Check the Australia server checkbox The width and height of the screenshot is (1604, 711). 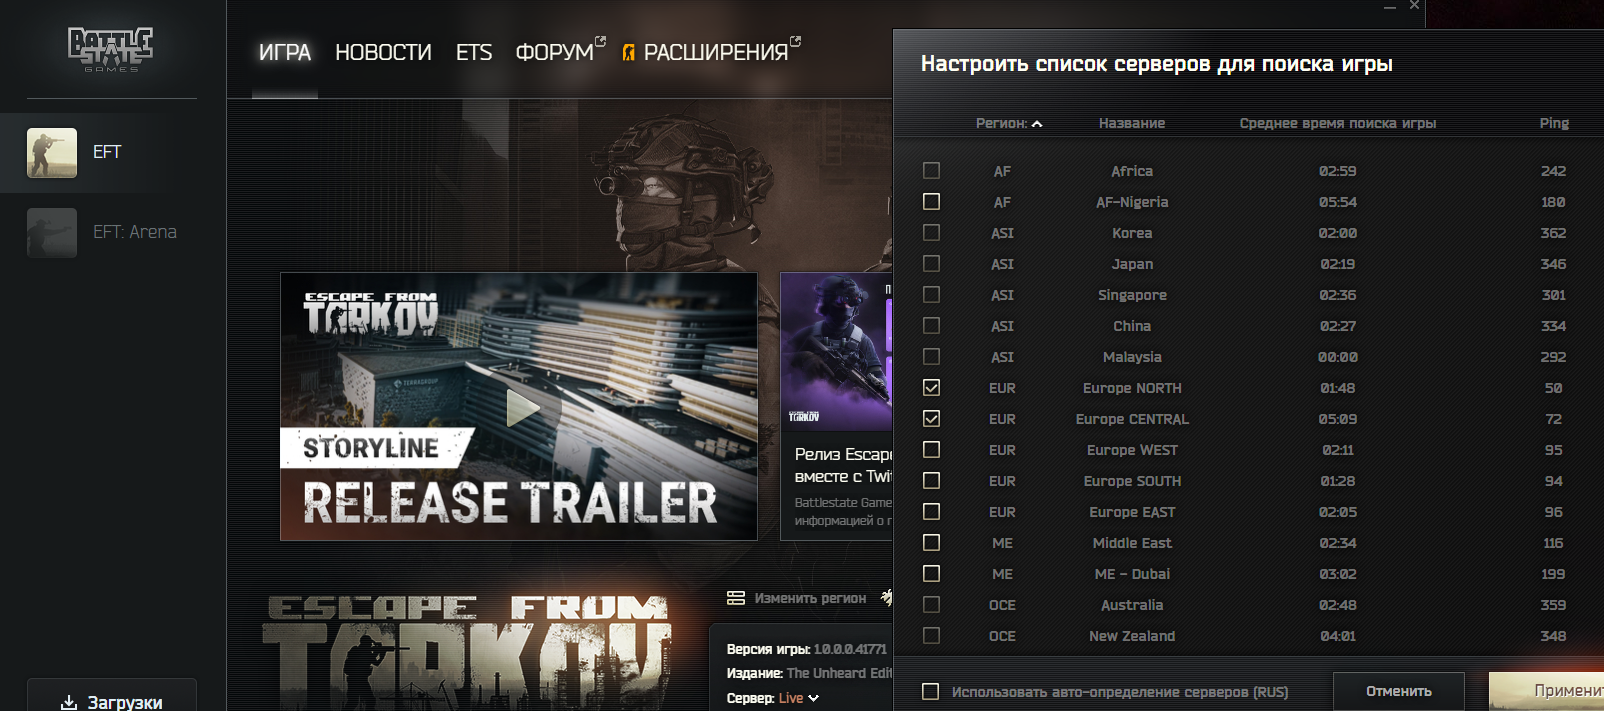pos(931,605)
